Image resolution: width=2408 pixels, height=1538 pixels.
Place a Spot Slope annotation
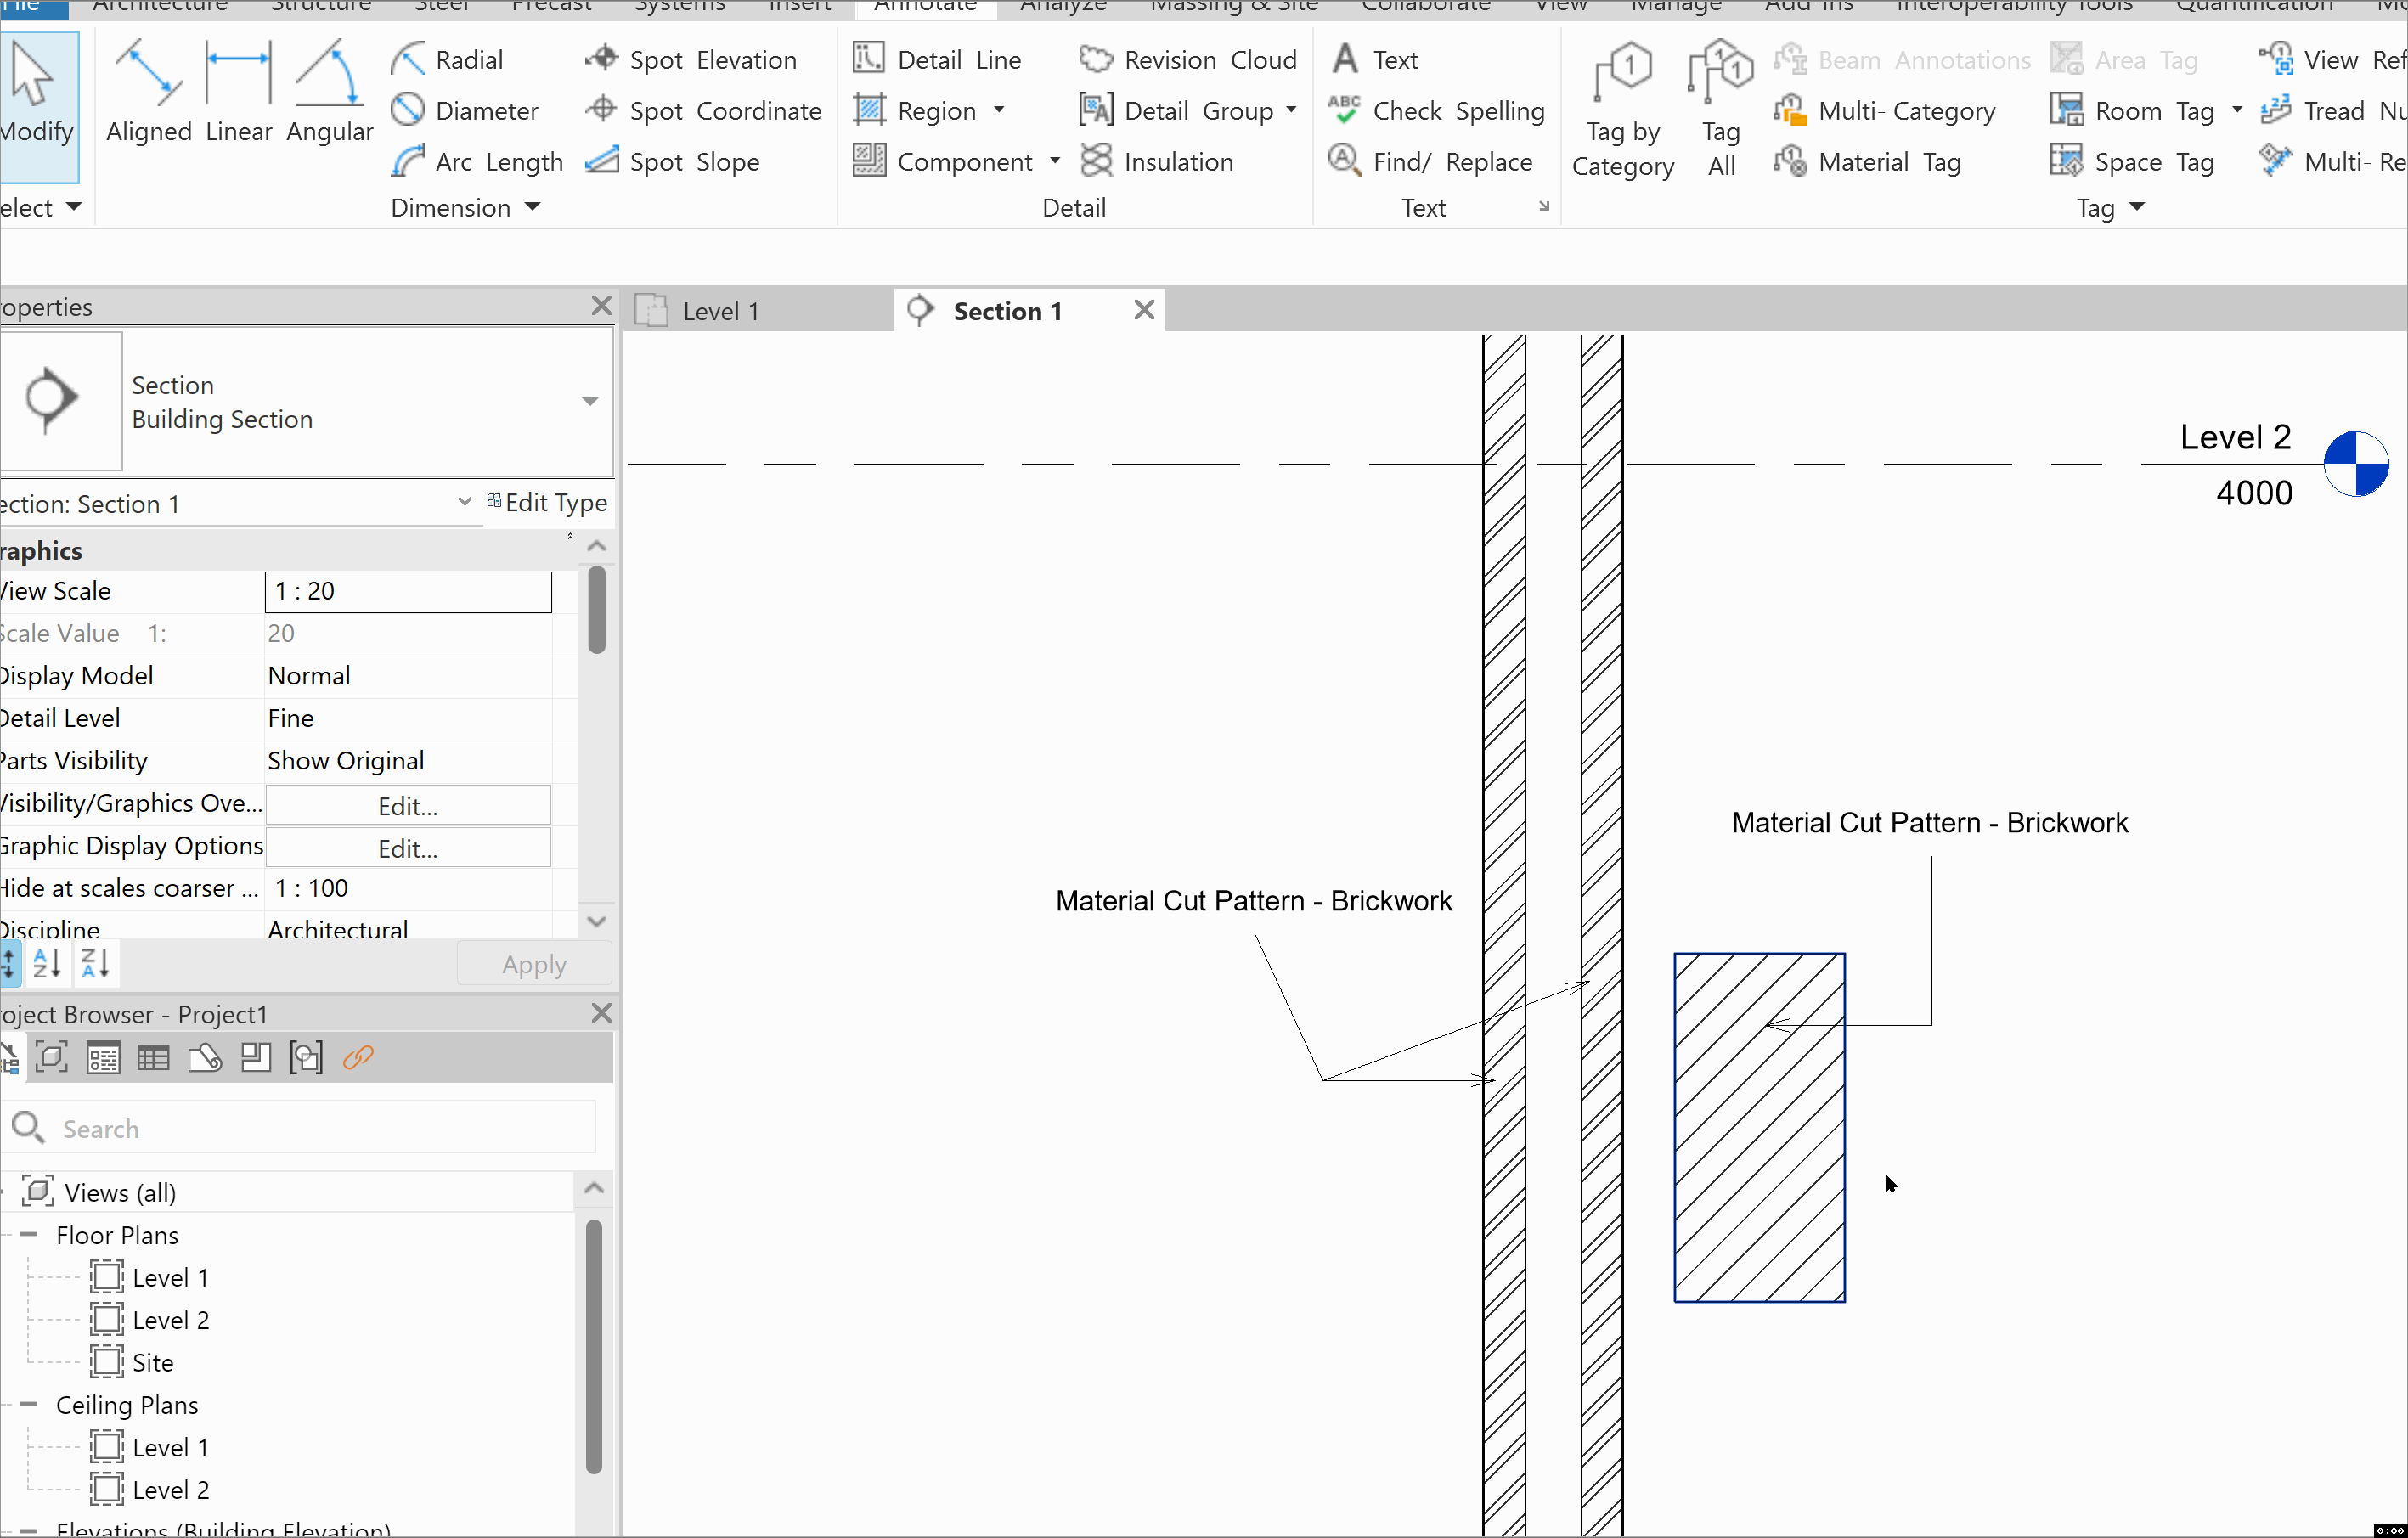pos(672,161)
